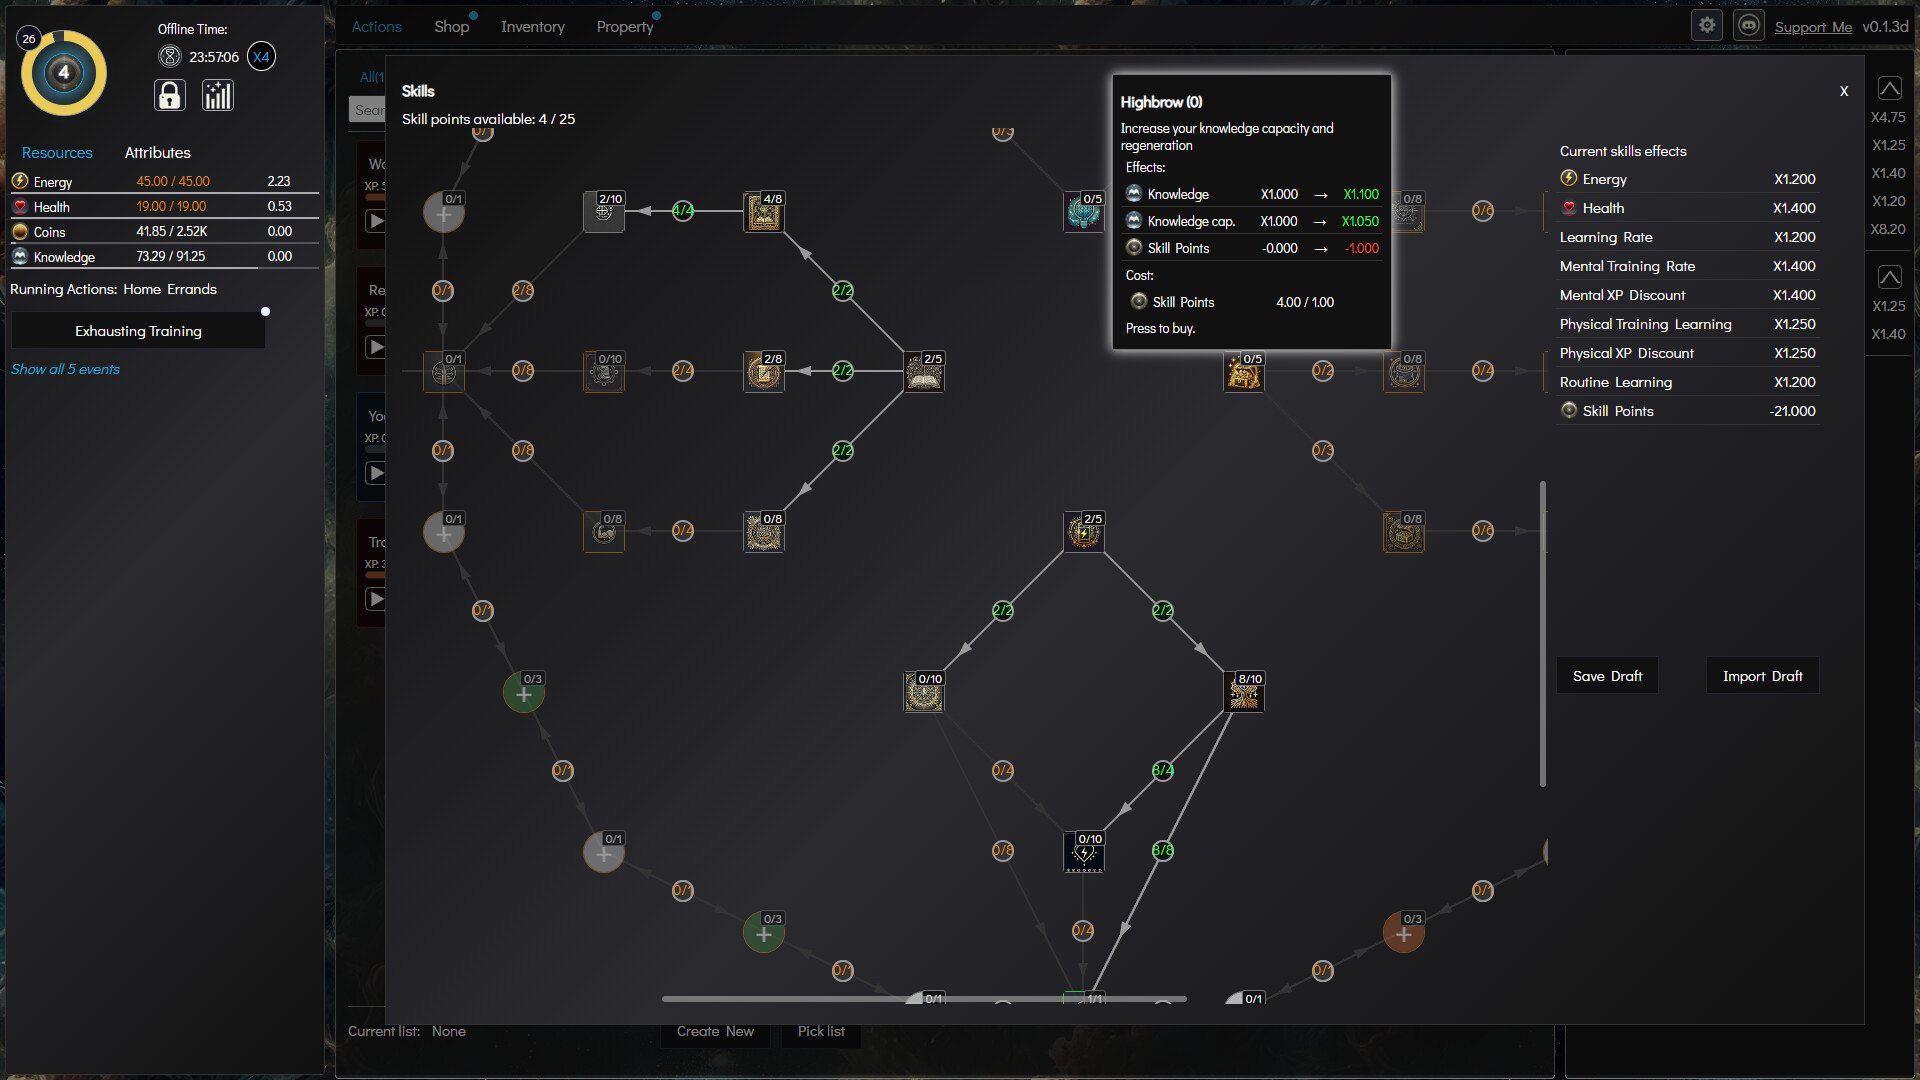This screenshot has height=1080, width=1920.
Task: Open the 4/8 golden book skill node
Action: click(x=764, y=212)
